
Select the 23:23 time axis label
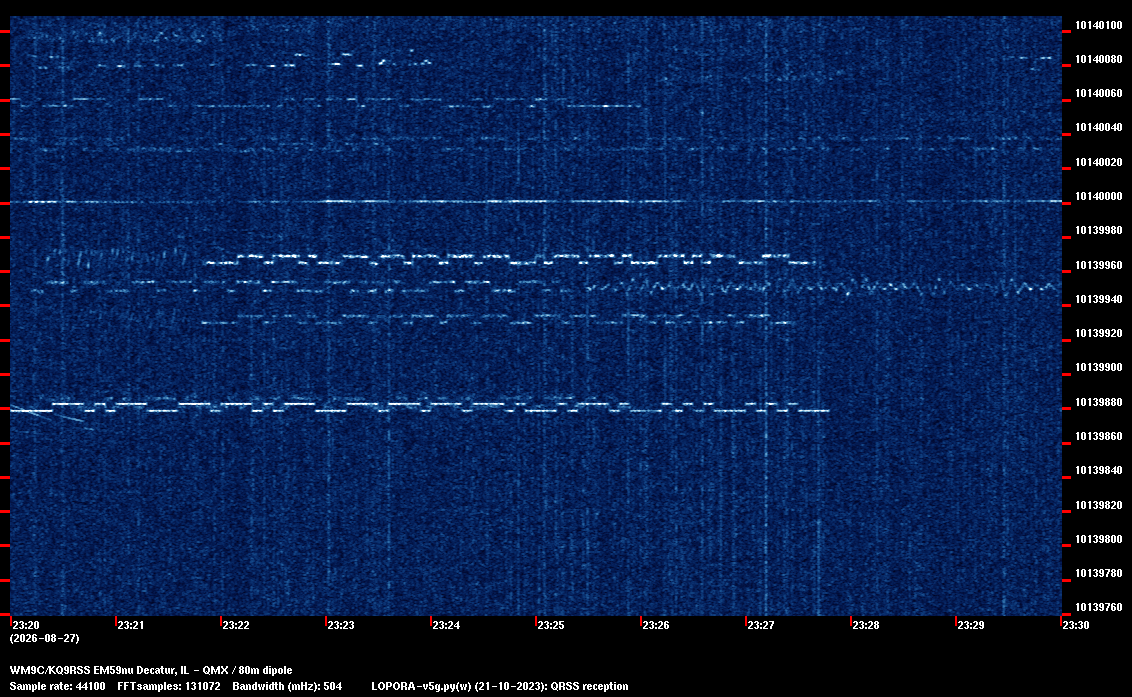341,625
